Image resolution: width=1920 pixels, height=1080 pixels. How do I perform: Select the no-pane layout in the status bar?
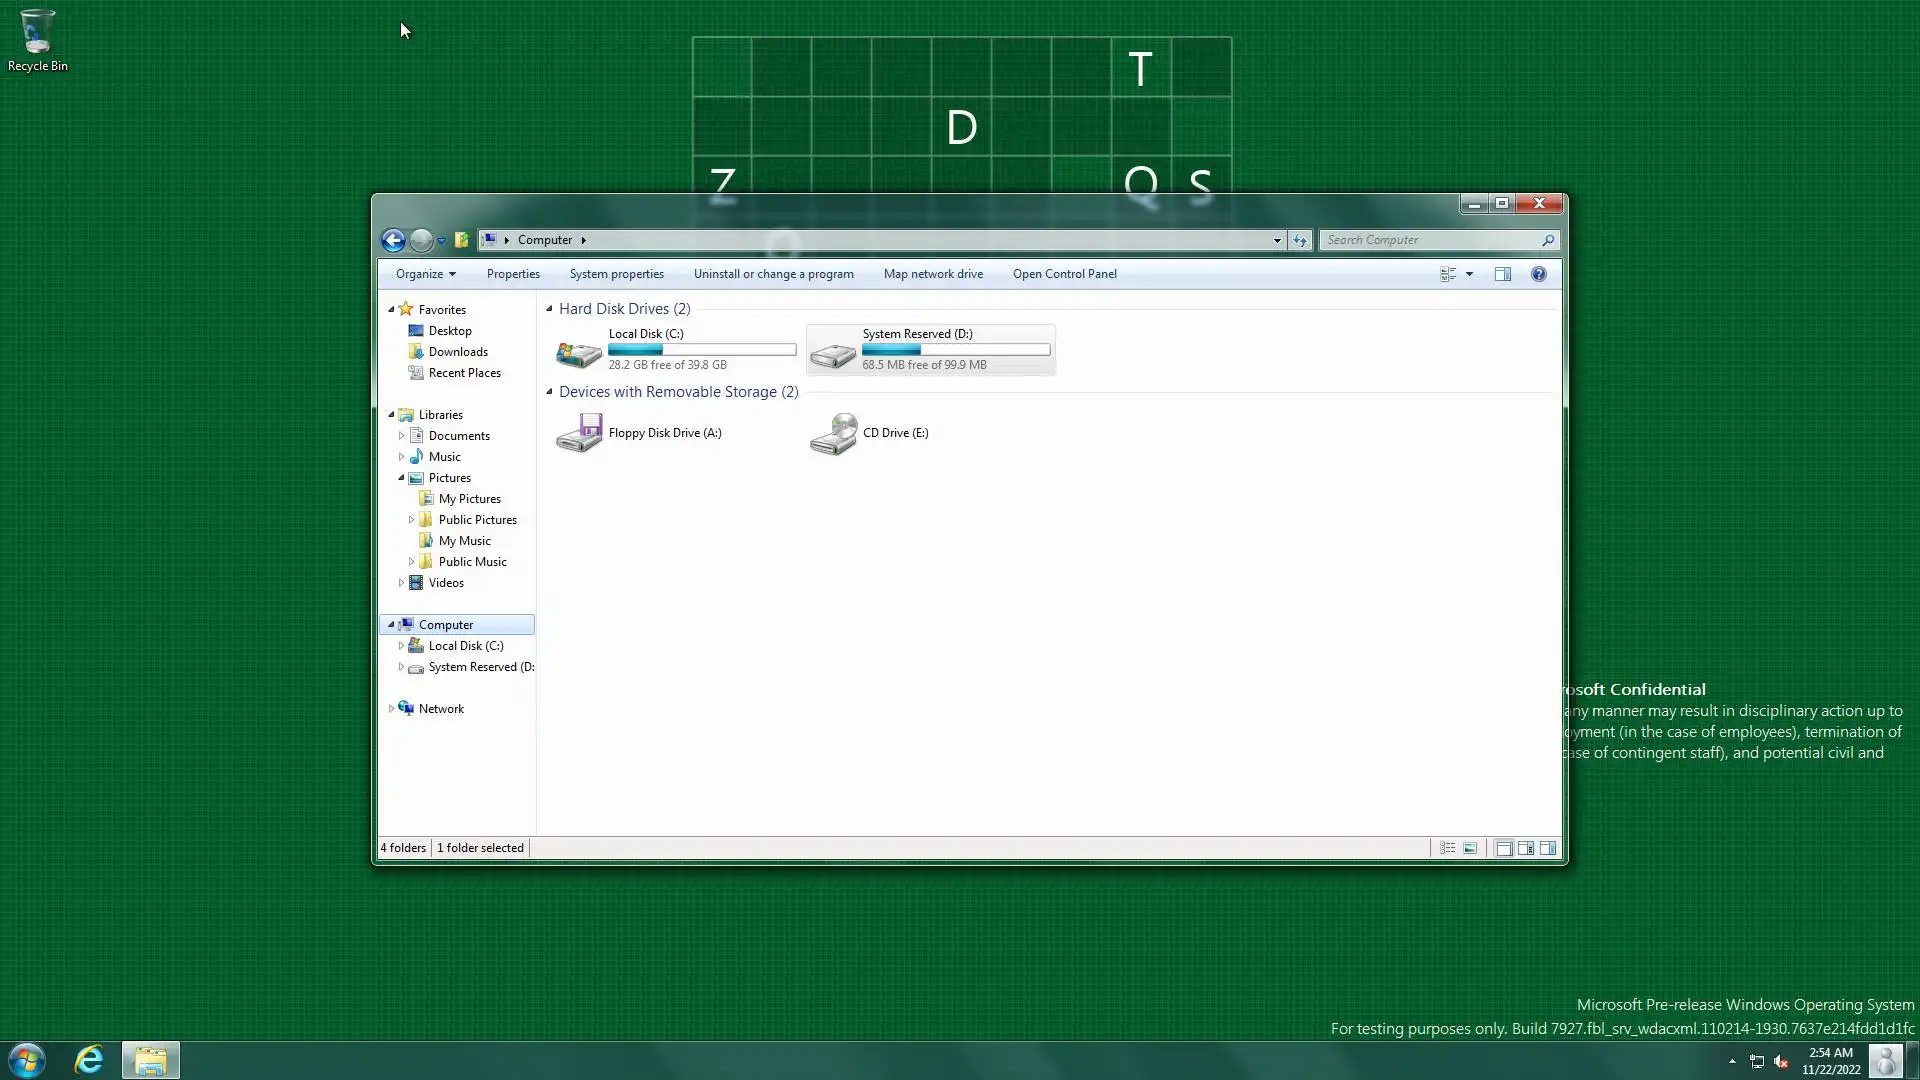(1504, 848)
